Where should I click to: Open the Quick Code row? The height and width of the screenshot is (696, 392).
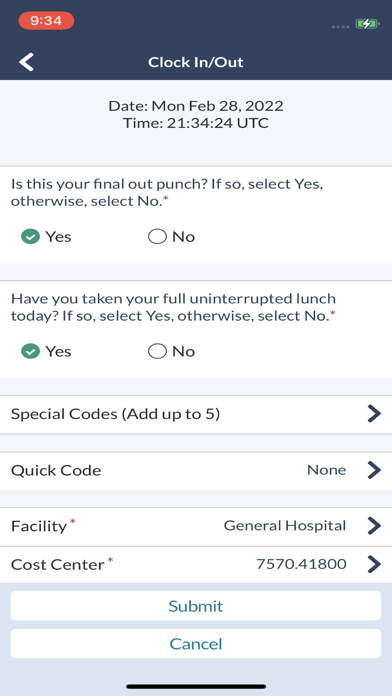tap(196, 471)
